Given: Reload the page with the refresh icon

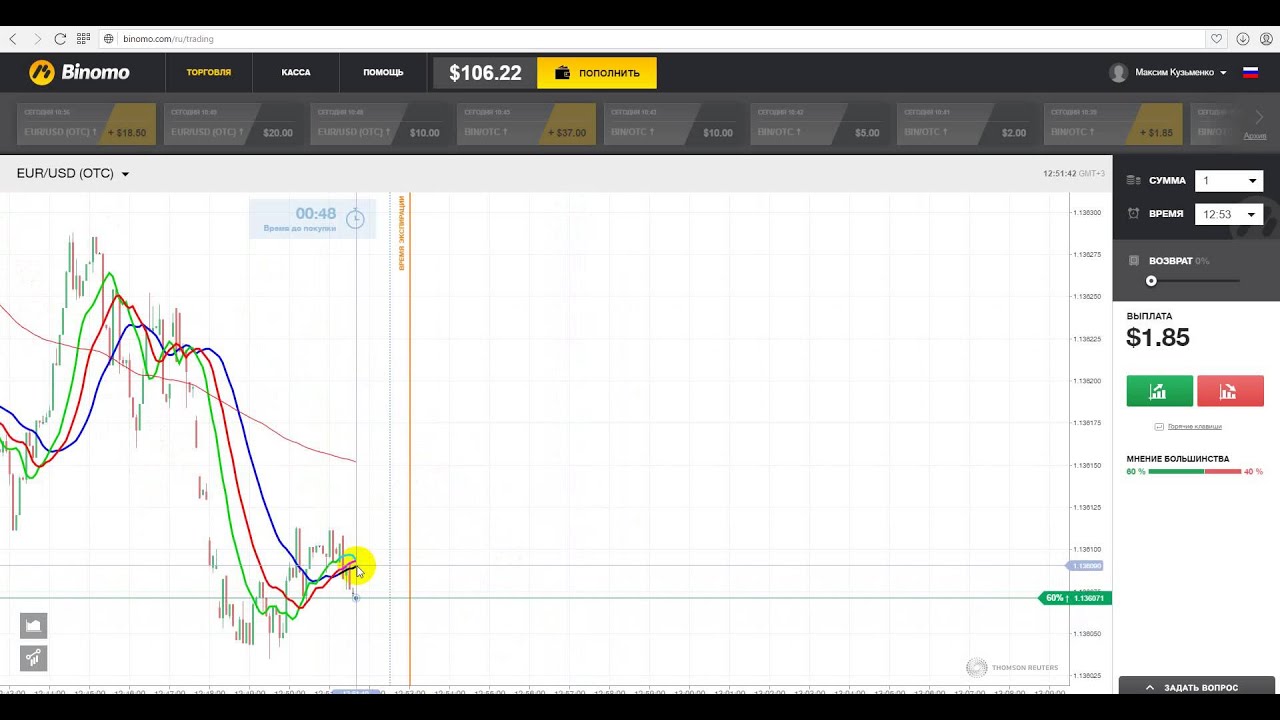Looking at the screenshot, I should point(60,39).
